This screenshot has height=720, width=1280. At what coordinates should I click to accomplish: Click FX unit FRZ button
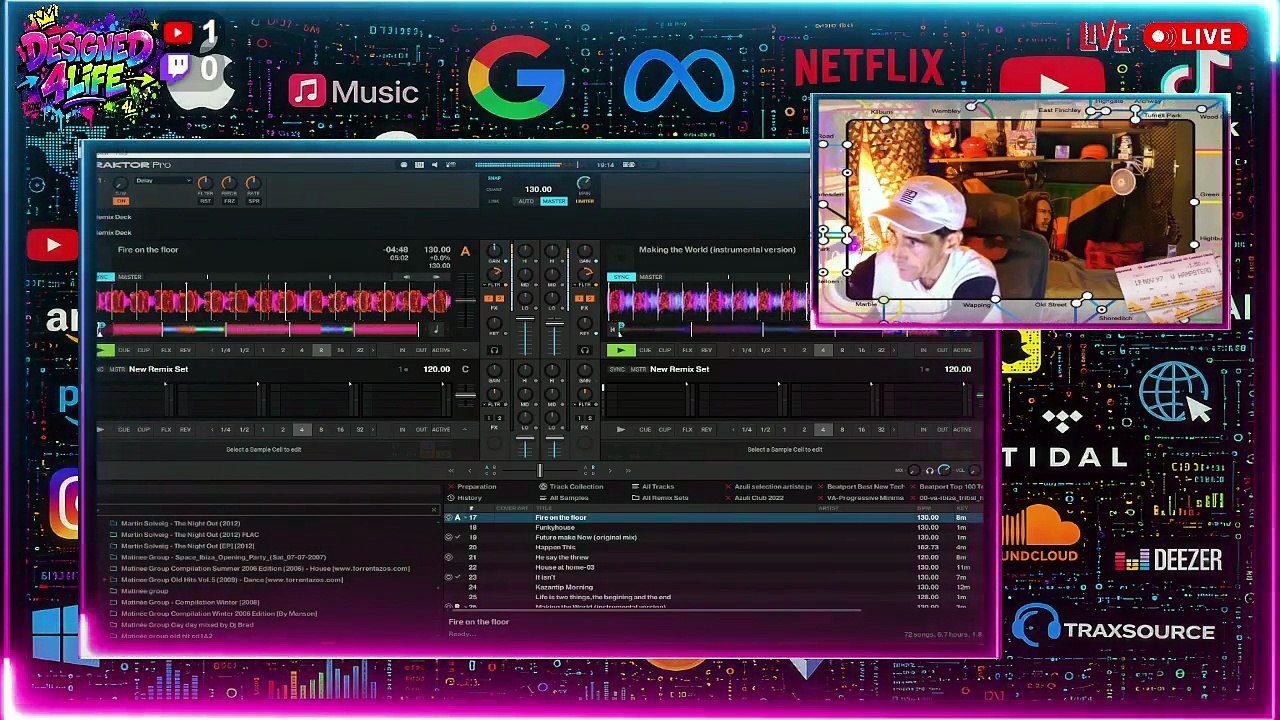click(229, 201)
